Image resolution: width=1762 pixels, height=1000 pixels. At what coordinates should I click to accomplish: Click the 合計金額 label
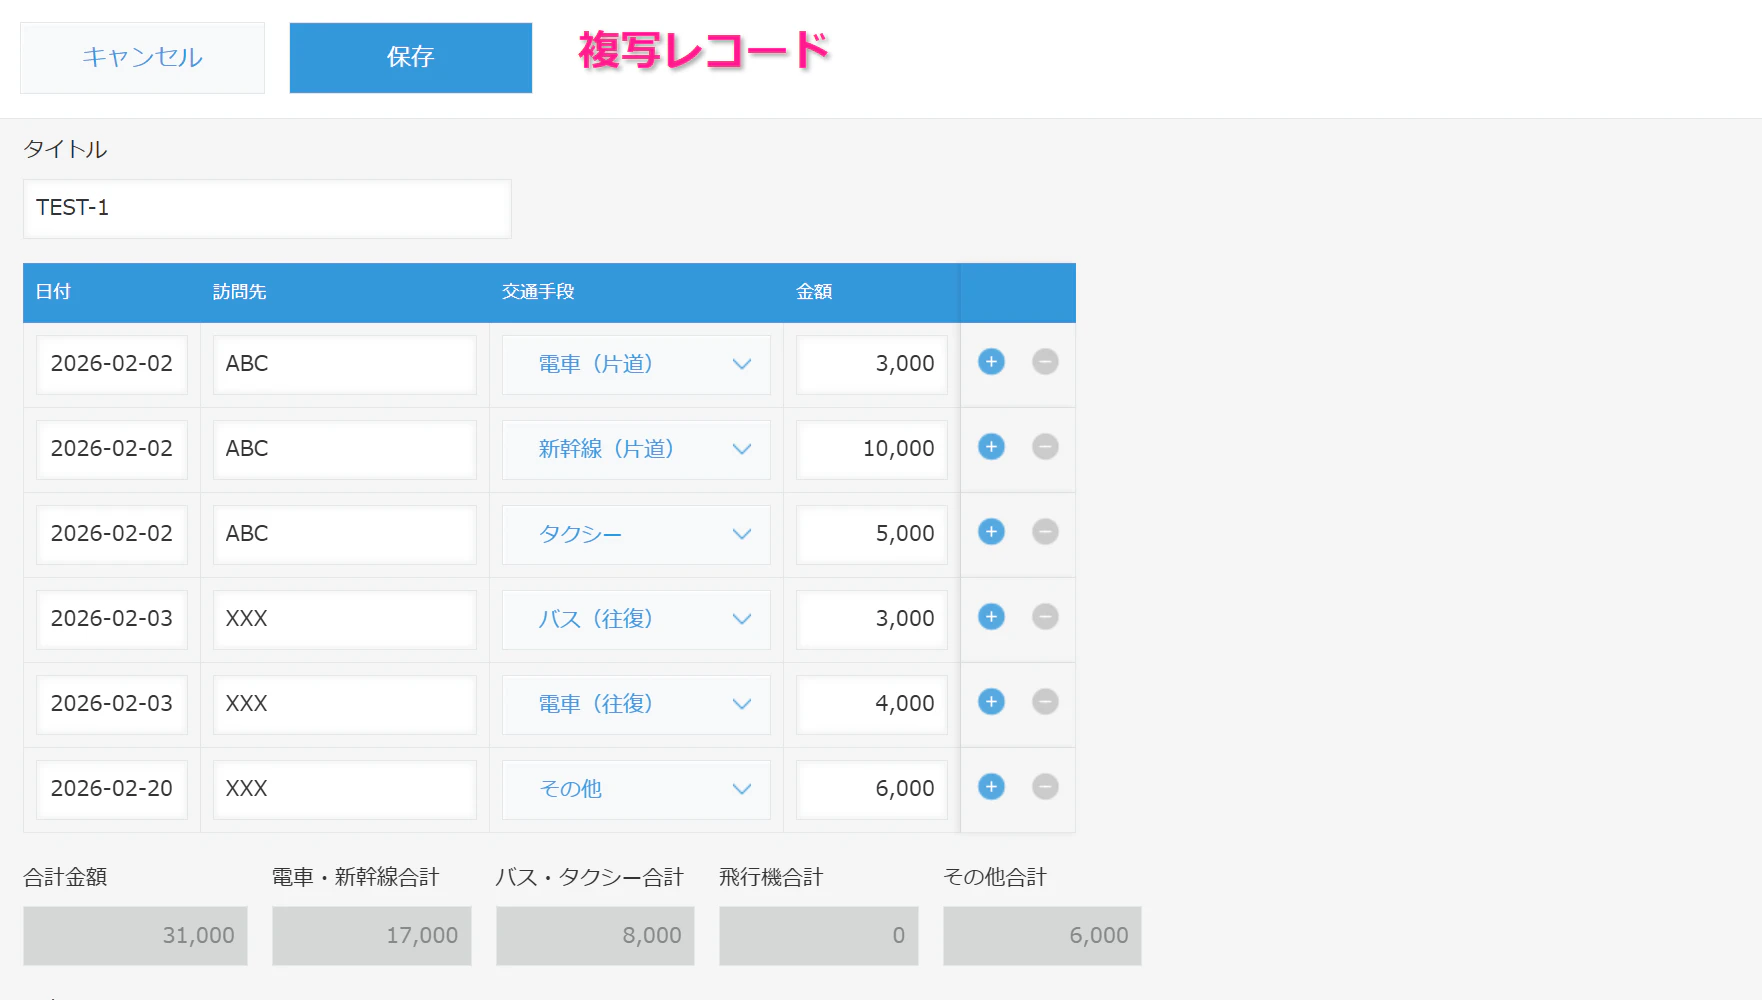(65, 878)
